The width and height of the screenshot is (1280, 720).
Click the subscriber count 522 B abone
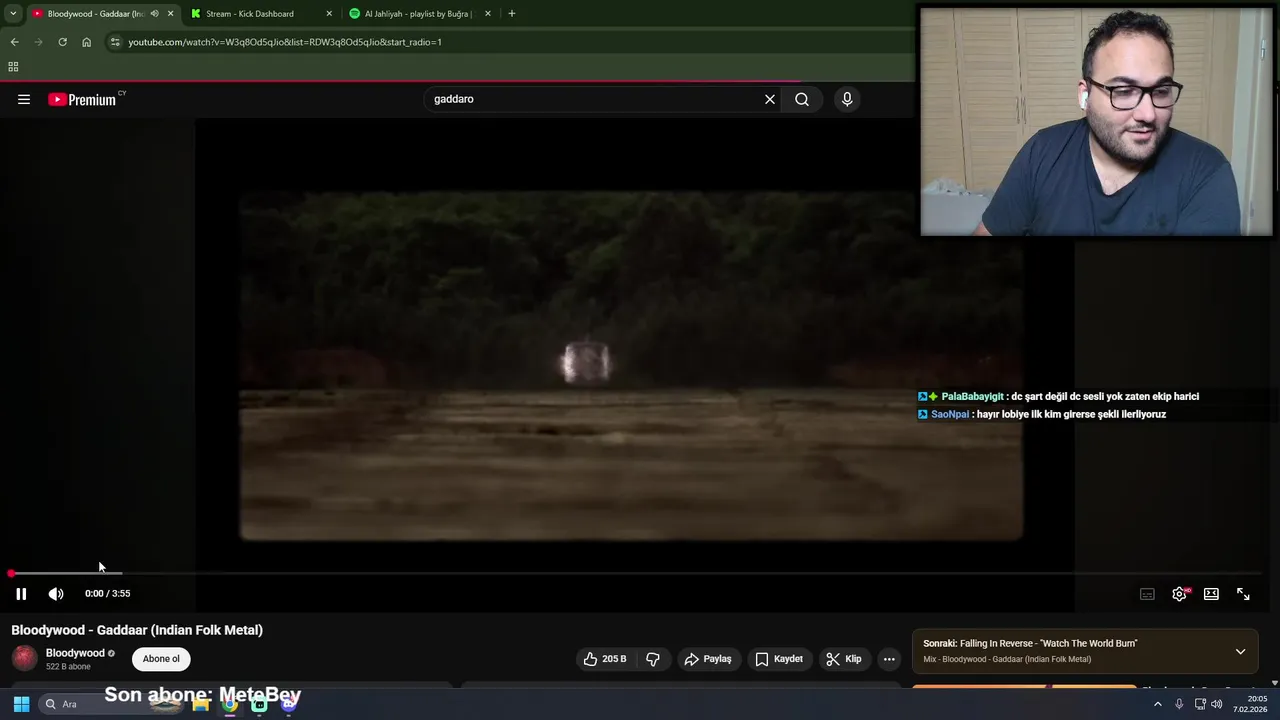coord(68,667)
